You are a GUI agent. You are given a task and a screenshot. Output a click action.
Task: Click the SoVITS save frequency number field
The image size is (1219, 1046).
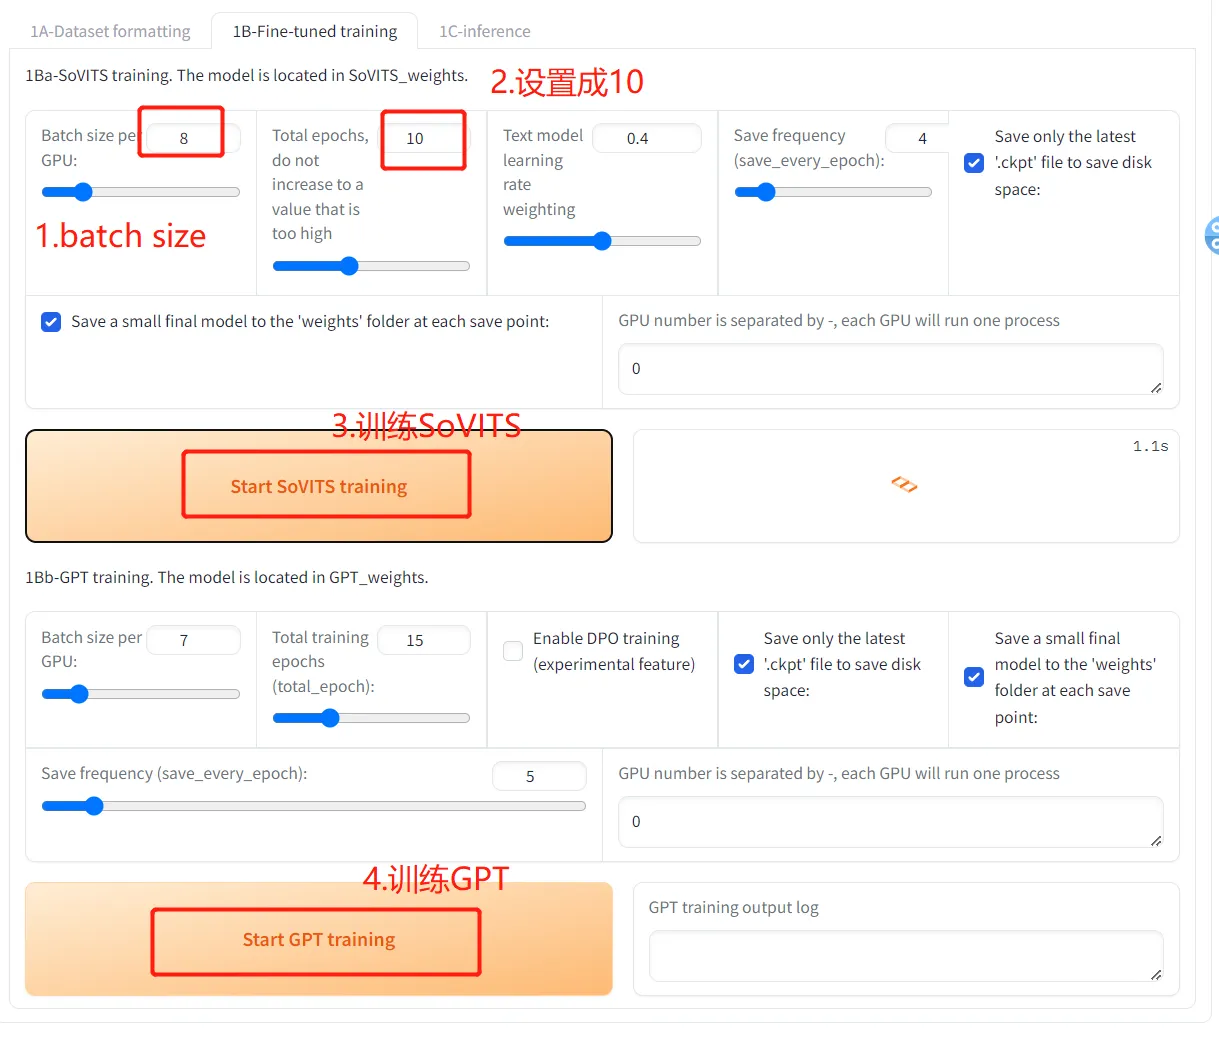916,138
